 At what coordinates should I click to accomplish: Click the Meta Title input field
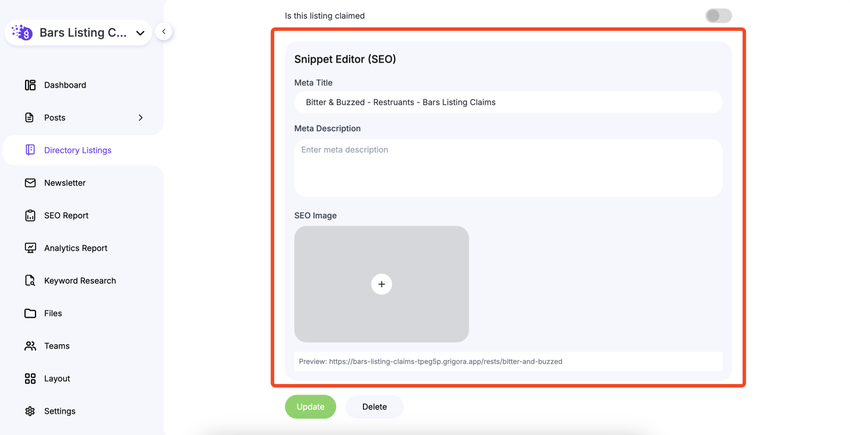508,102
